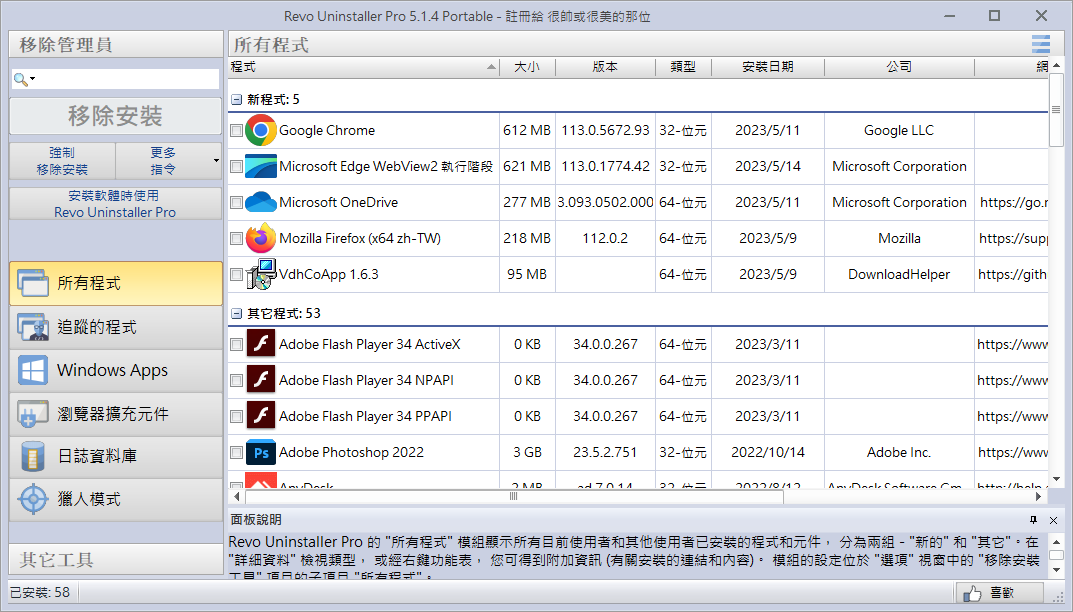Collapse the 新程式: 5 group
Screen dimensions: 1073x612
click(x=236, y=99)
